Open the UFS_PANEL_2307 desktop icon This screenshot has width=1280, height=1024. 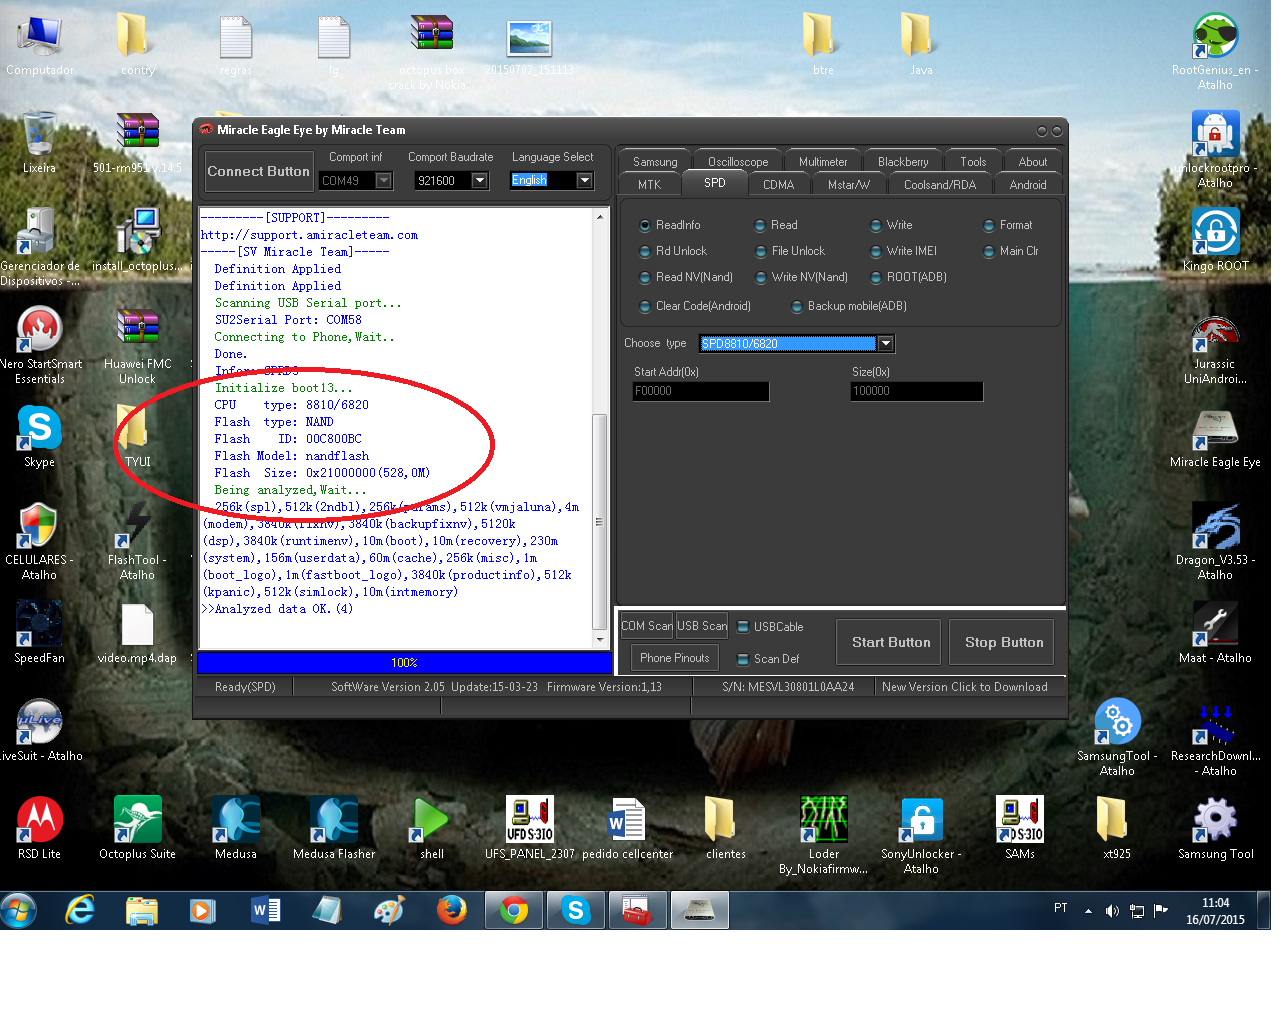[530, 821]
